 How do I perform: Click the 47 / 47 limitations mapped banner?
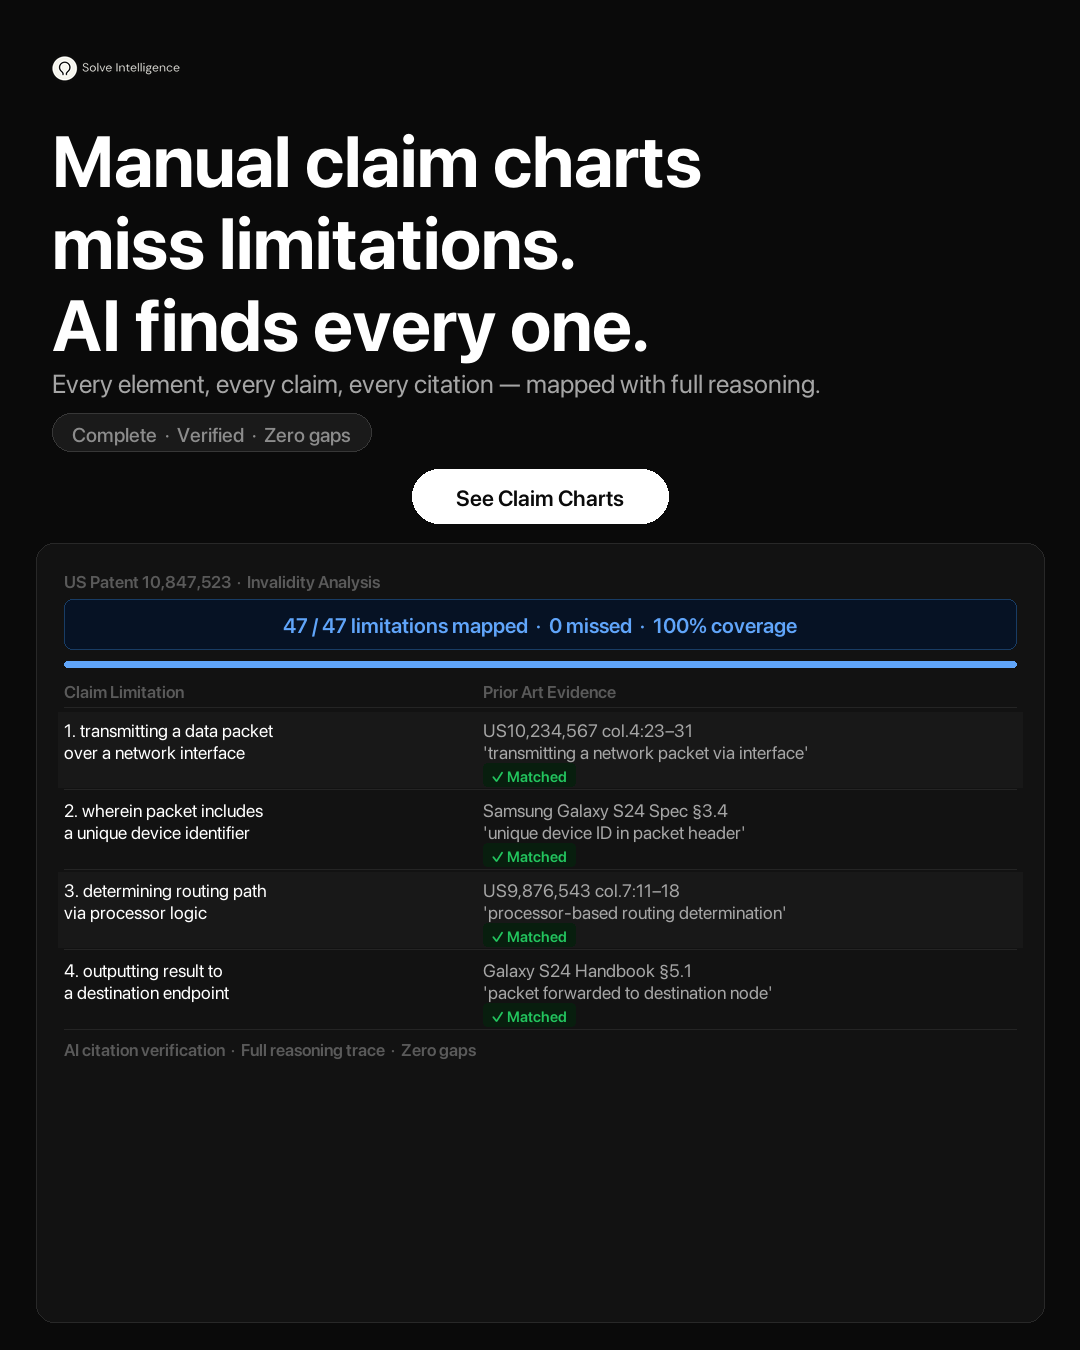point(540,625)
